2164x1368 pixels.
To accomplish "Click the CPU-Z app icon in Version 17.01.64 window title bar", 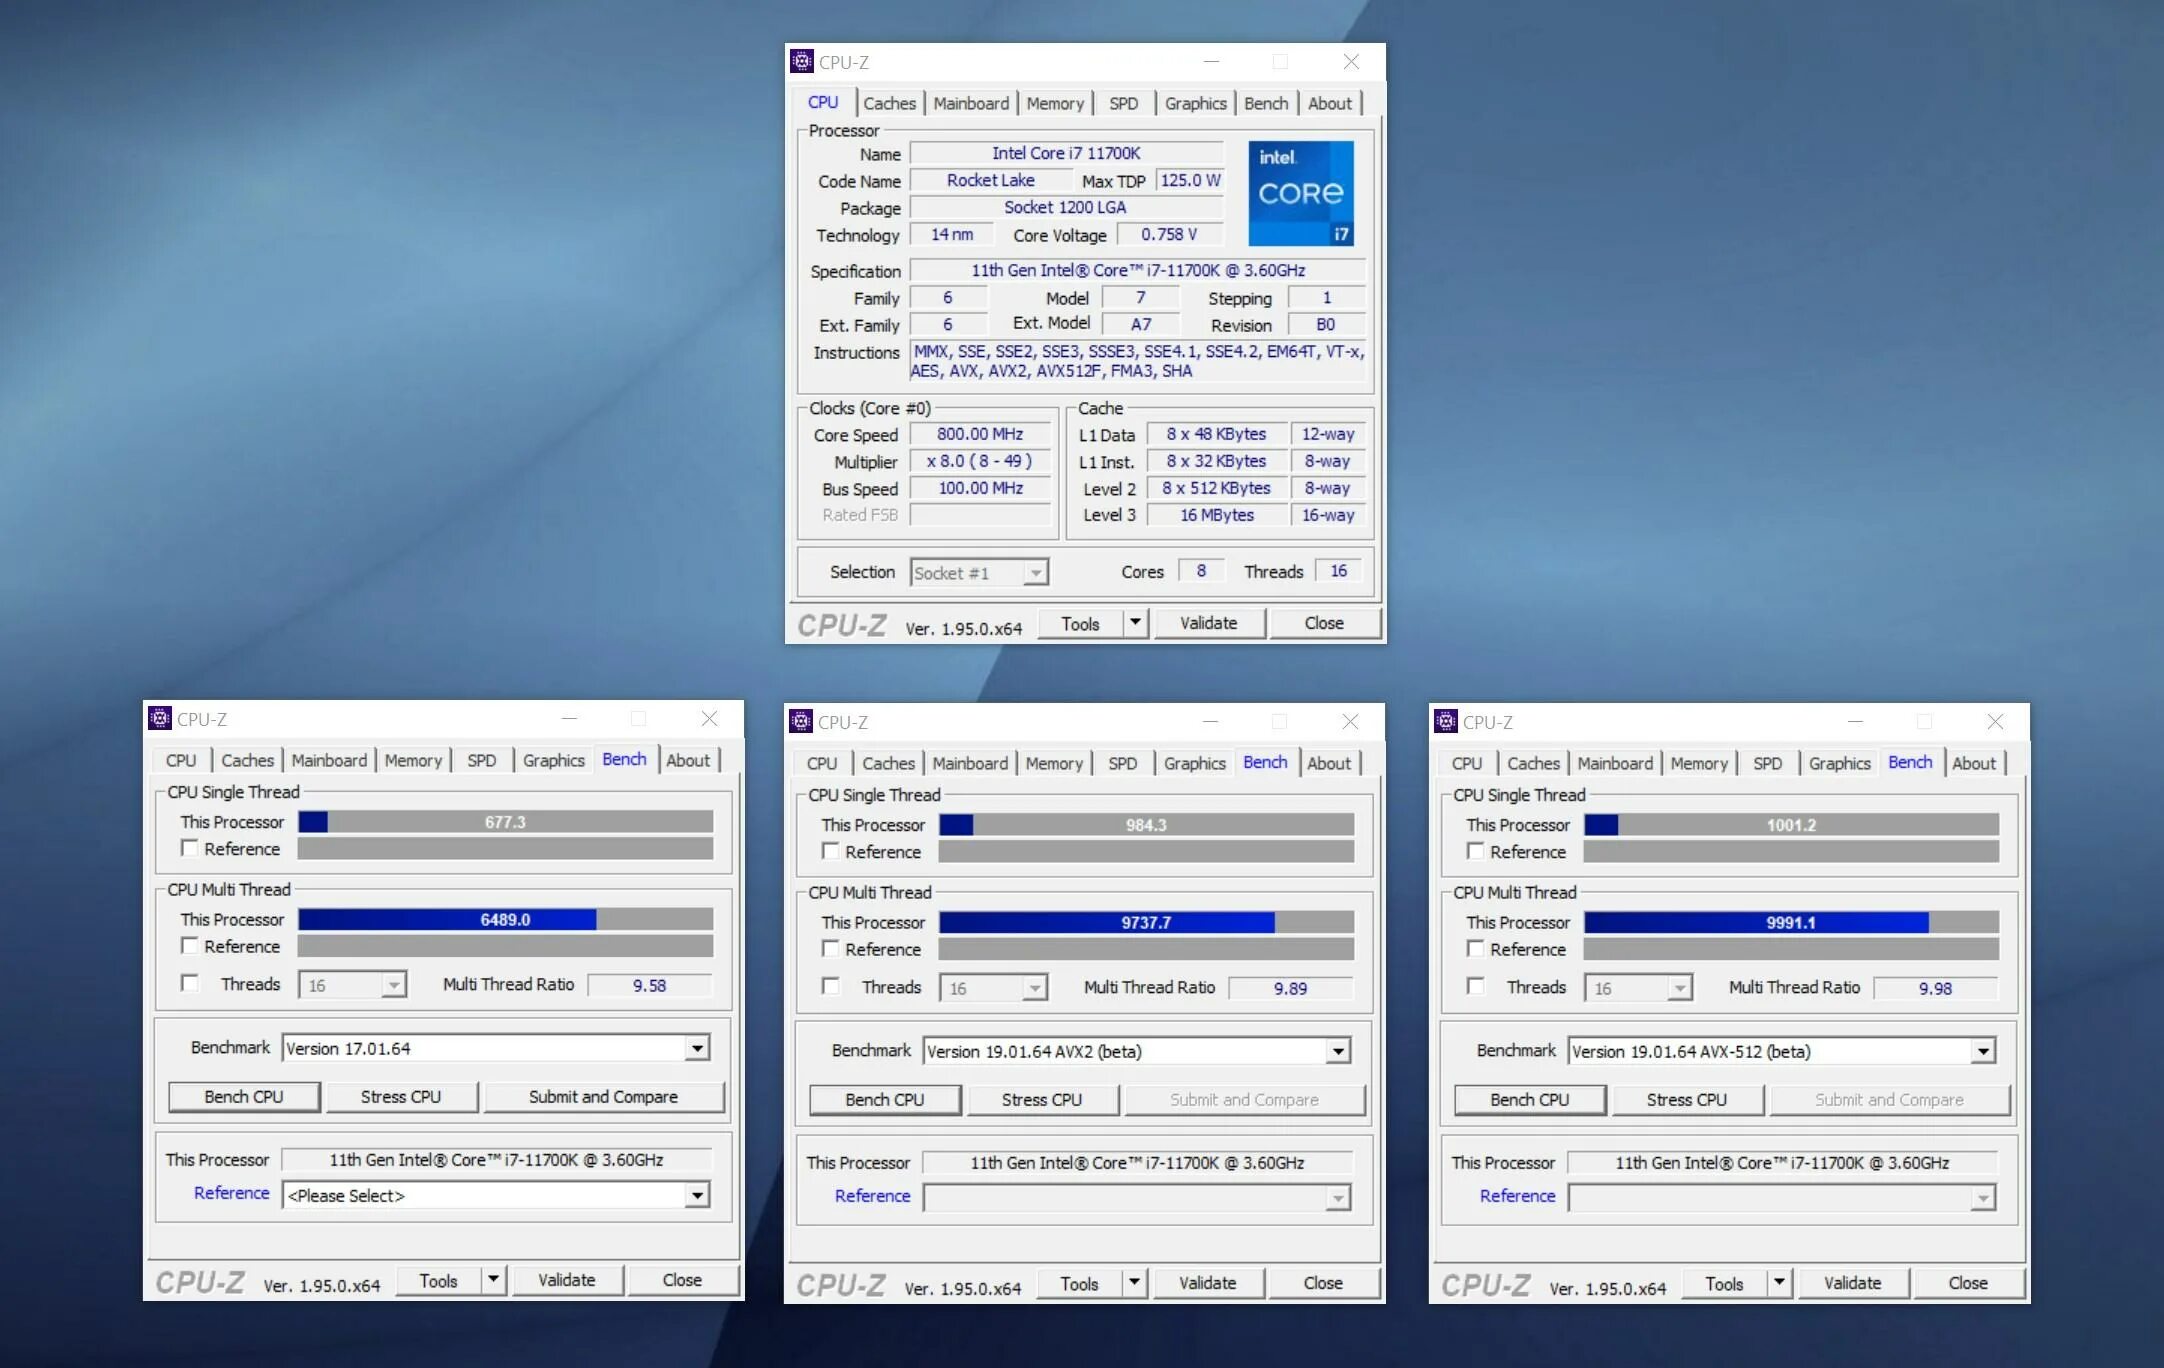I will (x=160, y=719).
